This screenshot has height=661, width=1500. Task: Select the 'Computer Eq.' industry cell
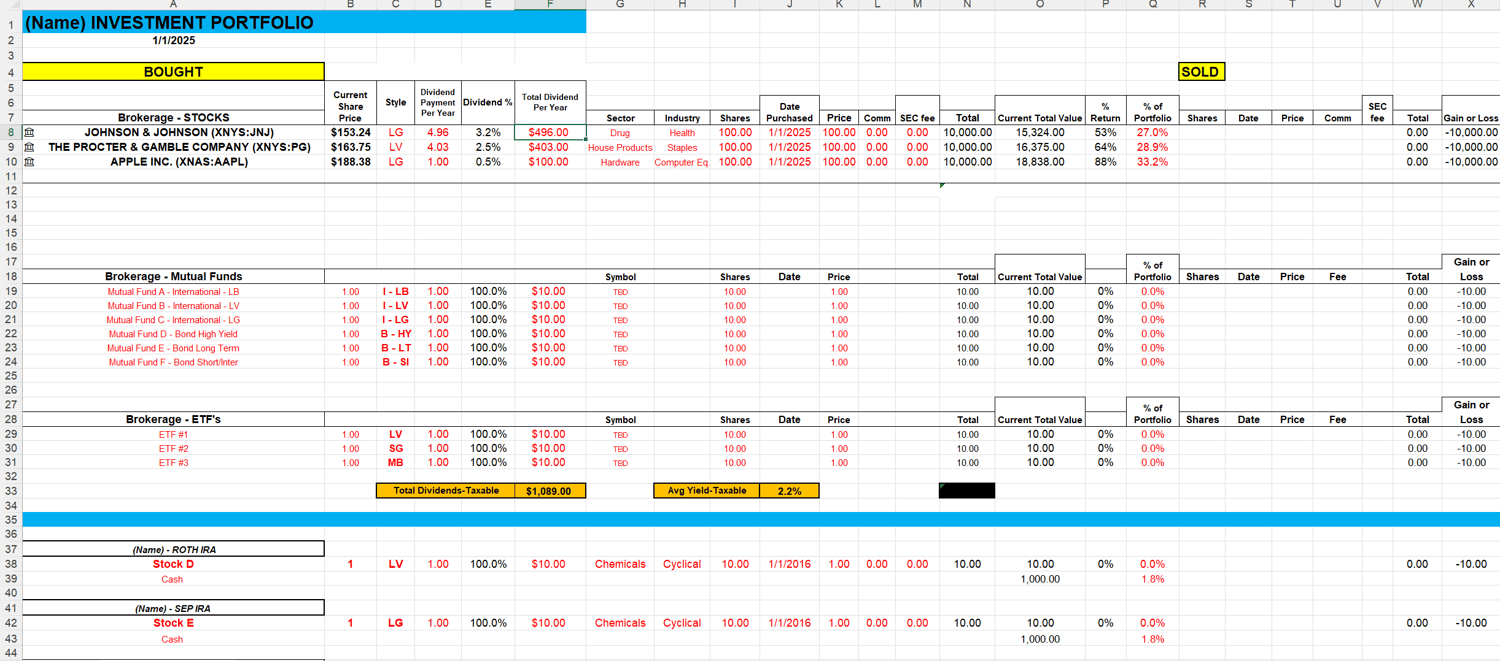[682, 162]
